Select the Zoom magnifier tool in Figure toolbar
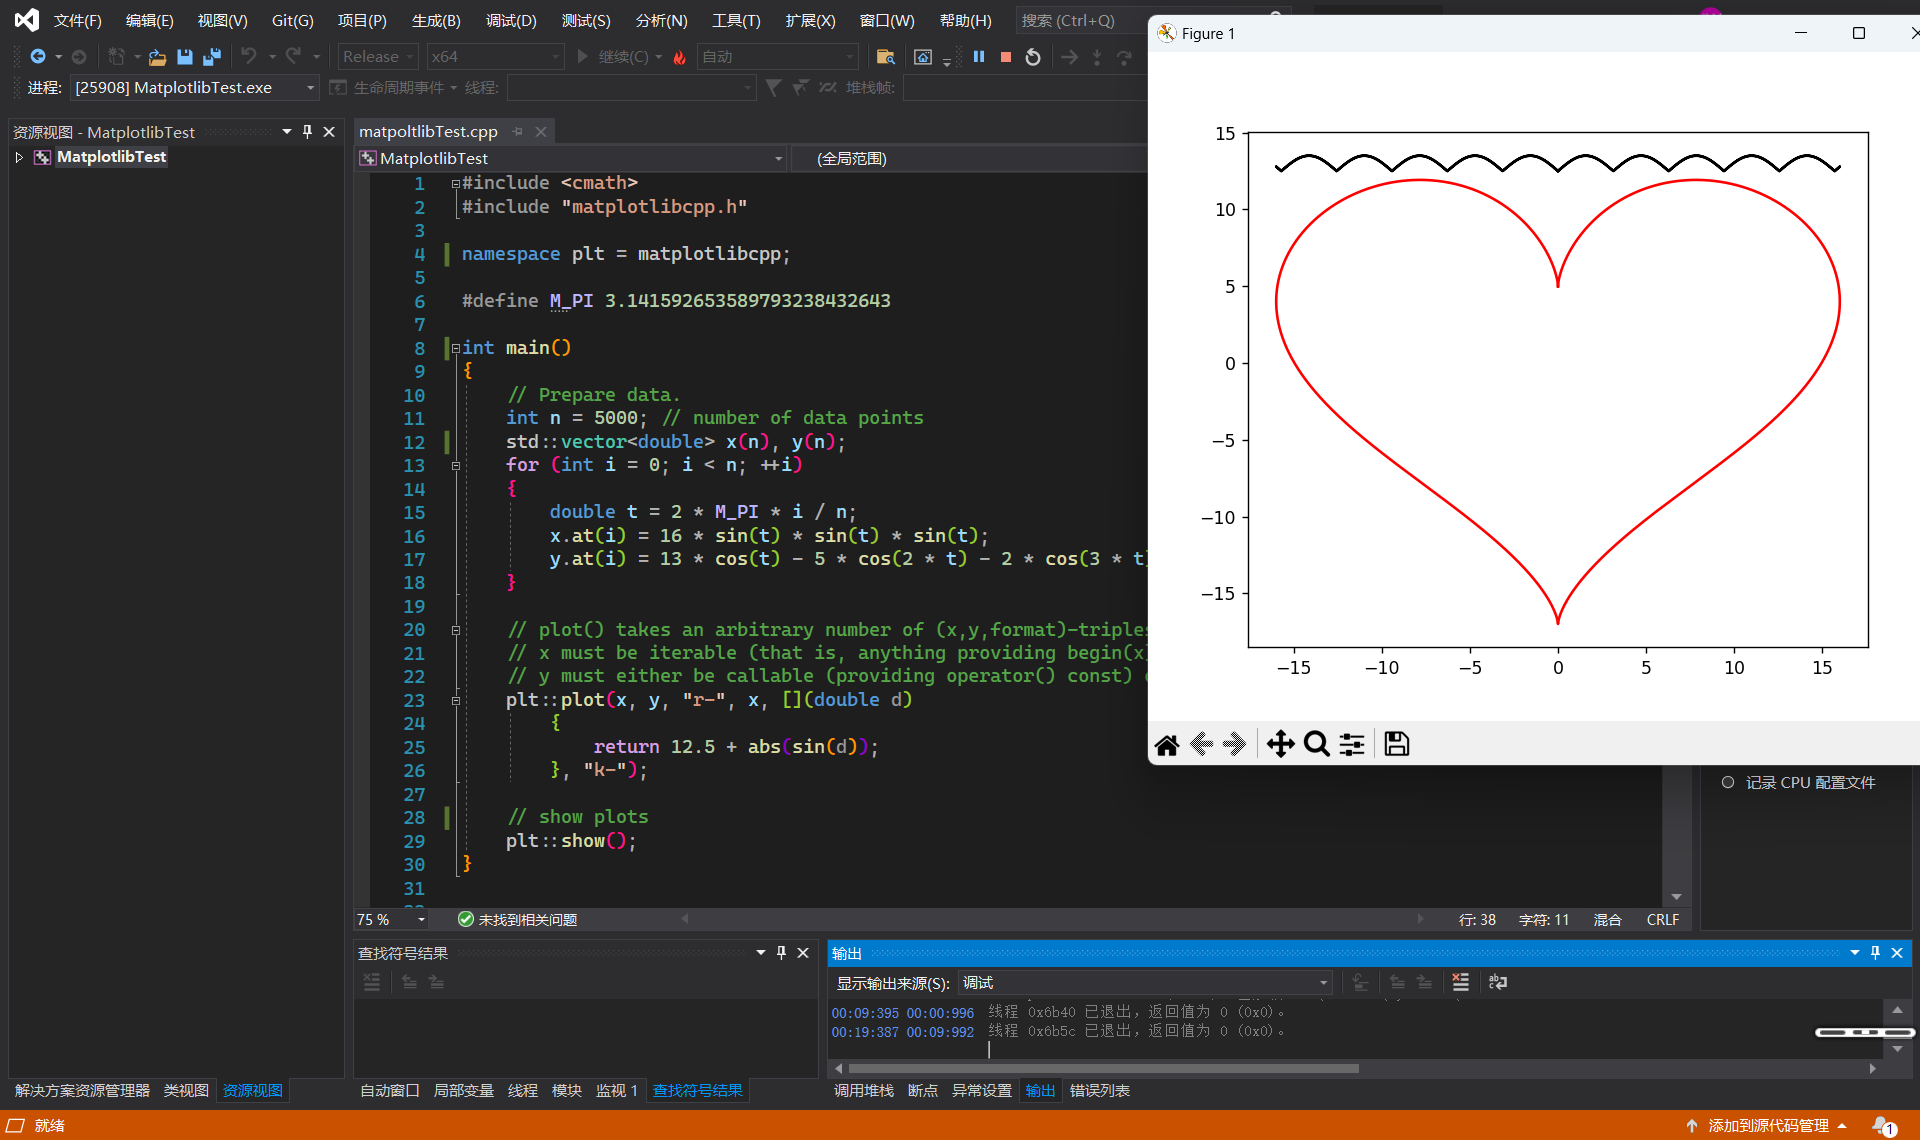Viewport: 1920px width, 1140px height. pos(1317,744)
